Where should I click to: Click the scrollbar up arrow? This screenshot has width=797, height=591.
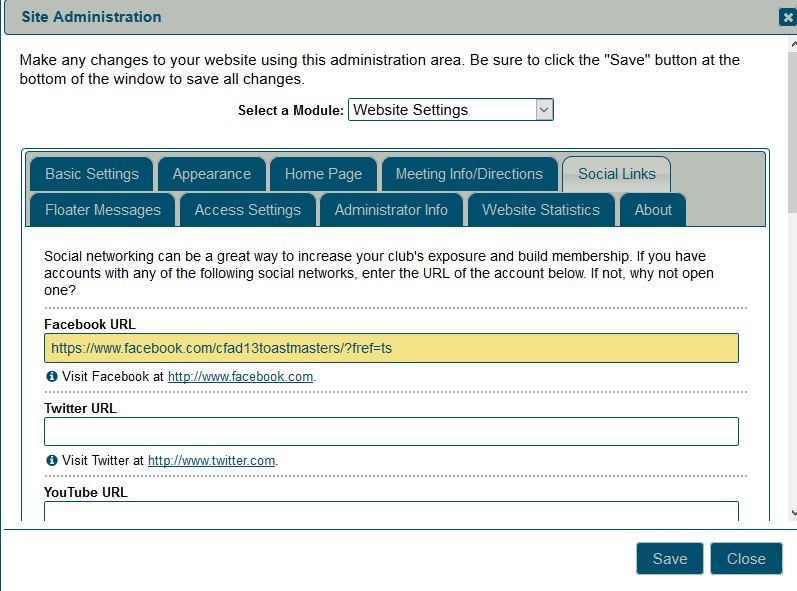793,45
